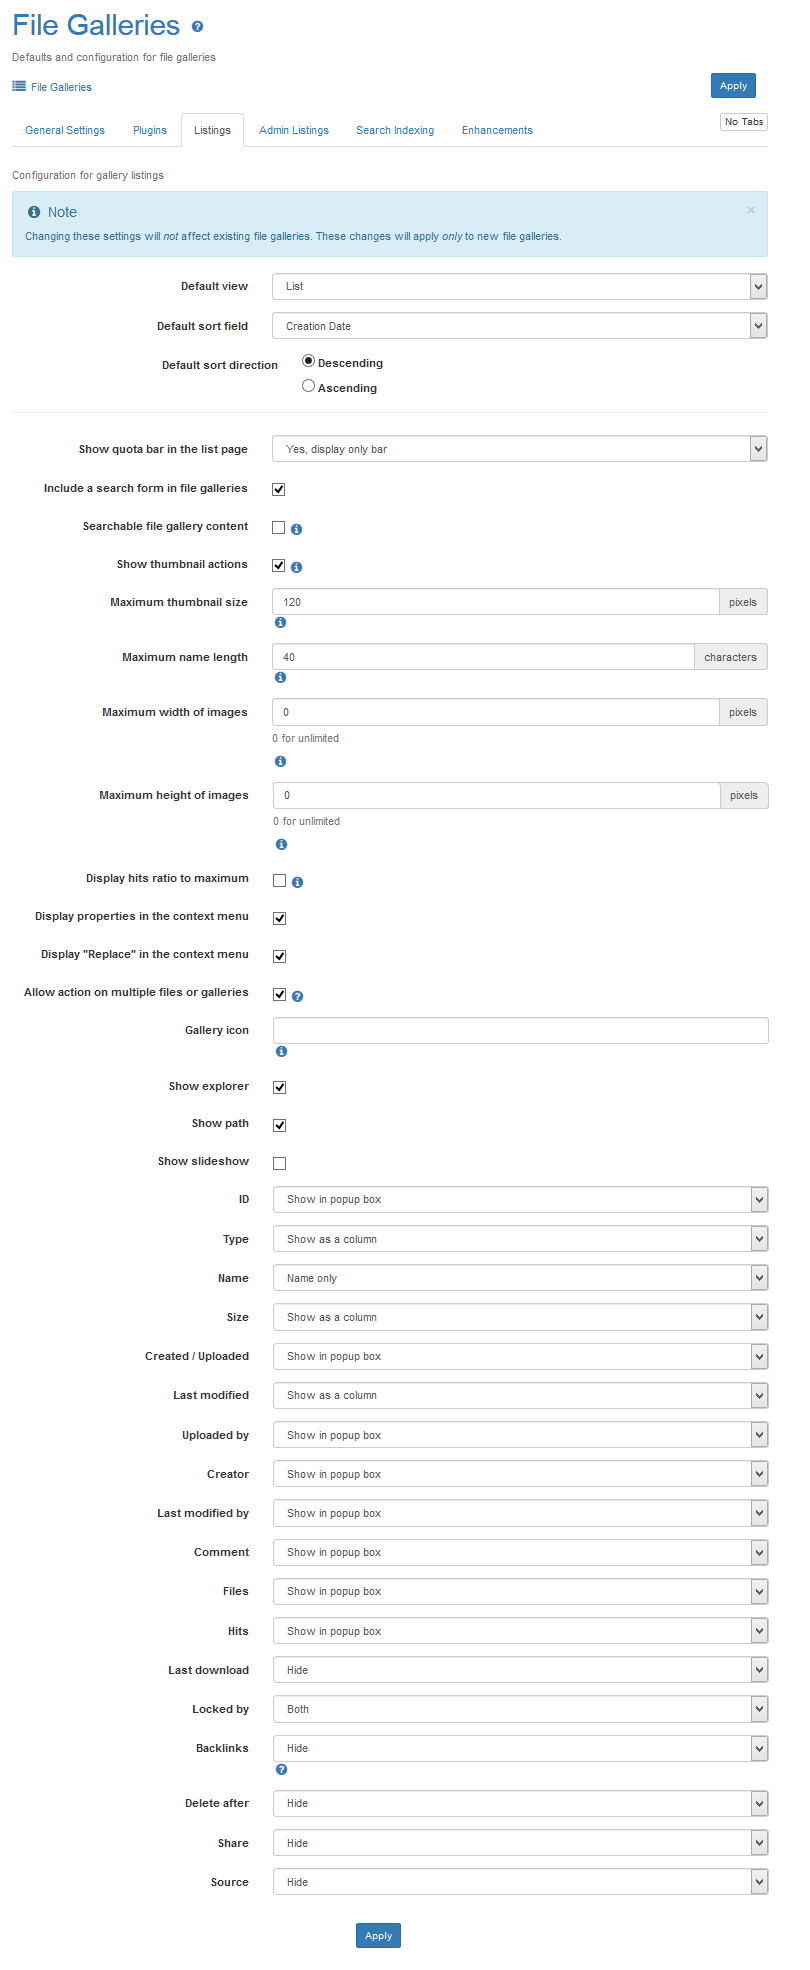The height and width of the screenshot is (1970, 810).
Task: Click the Maximum name length input field
Action: coord(483,657)
